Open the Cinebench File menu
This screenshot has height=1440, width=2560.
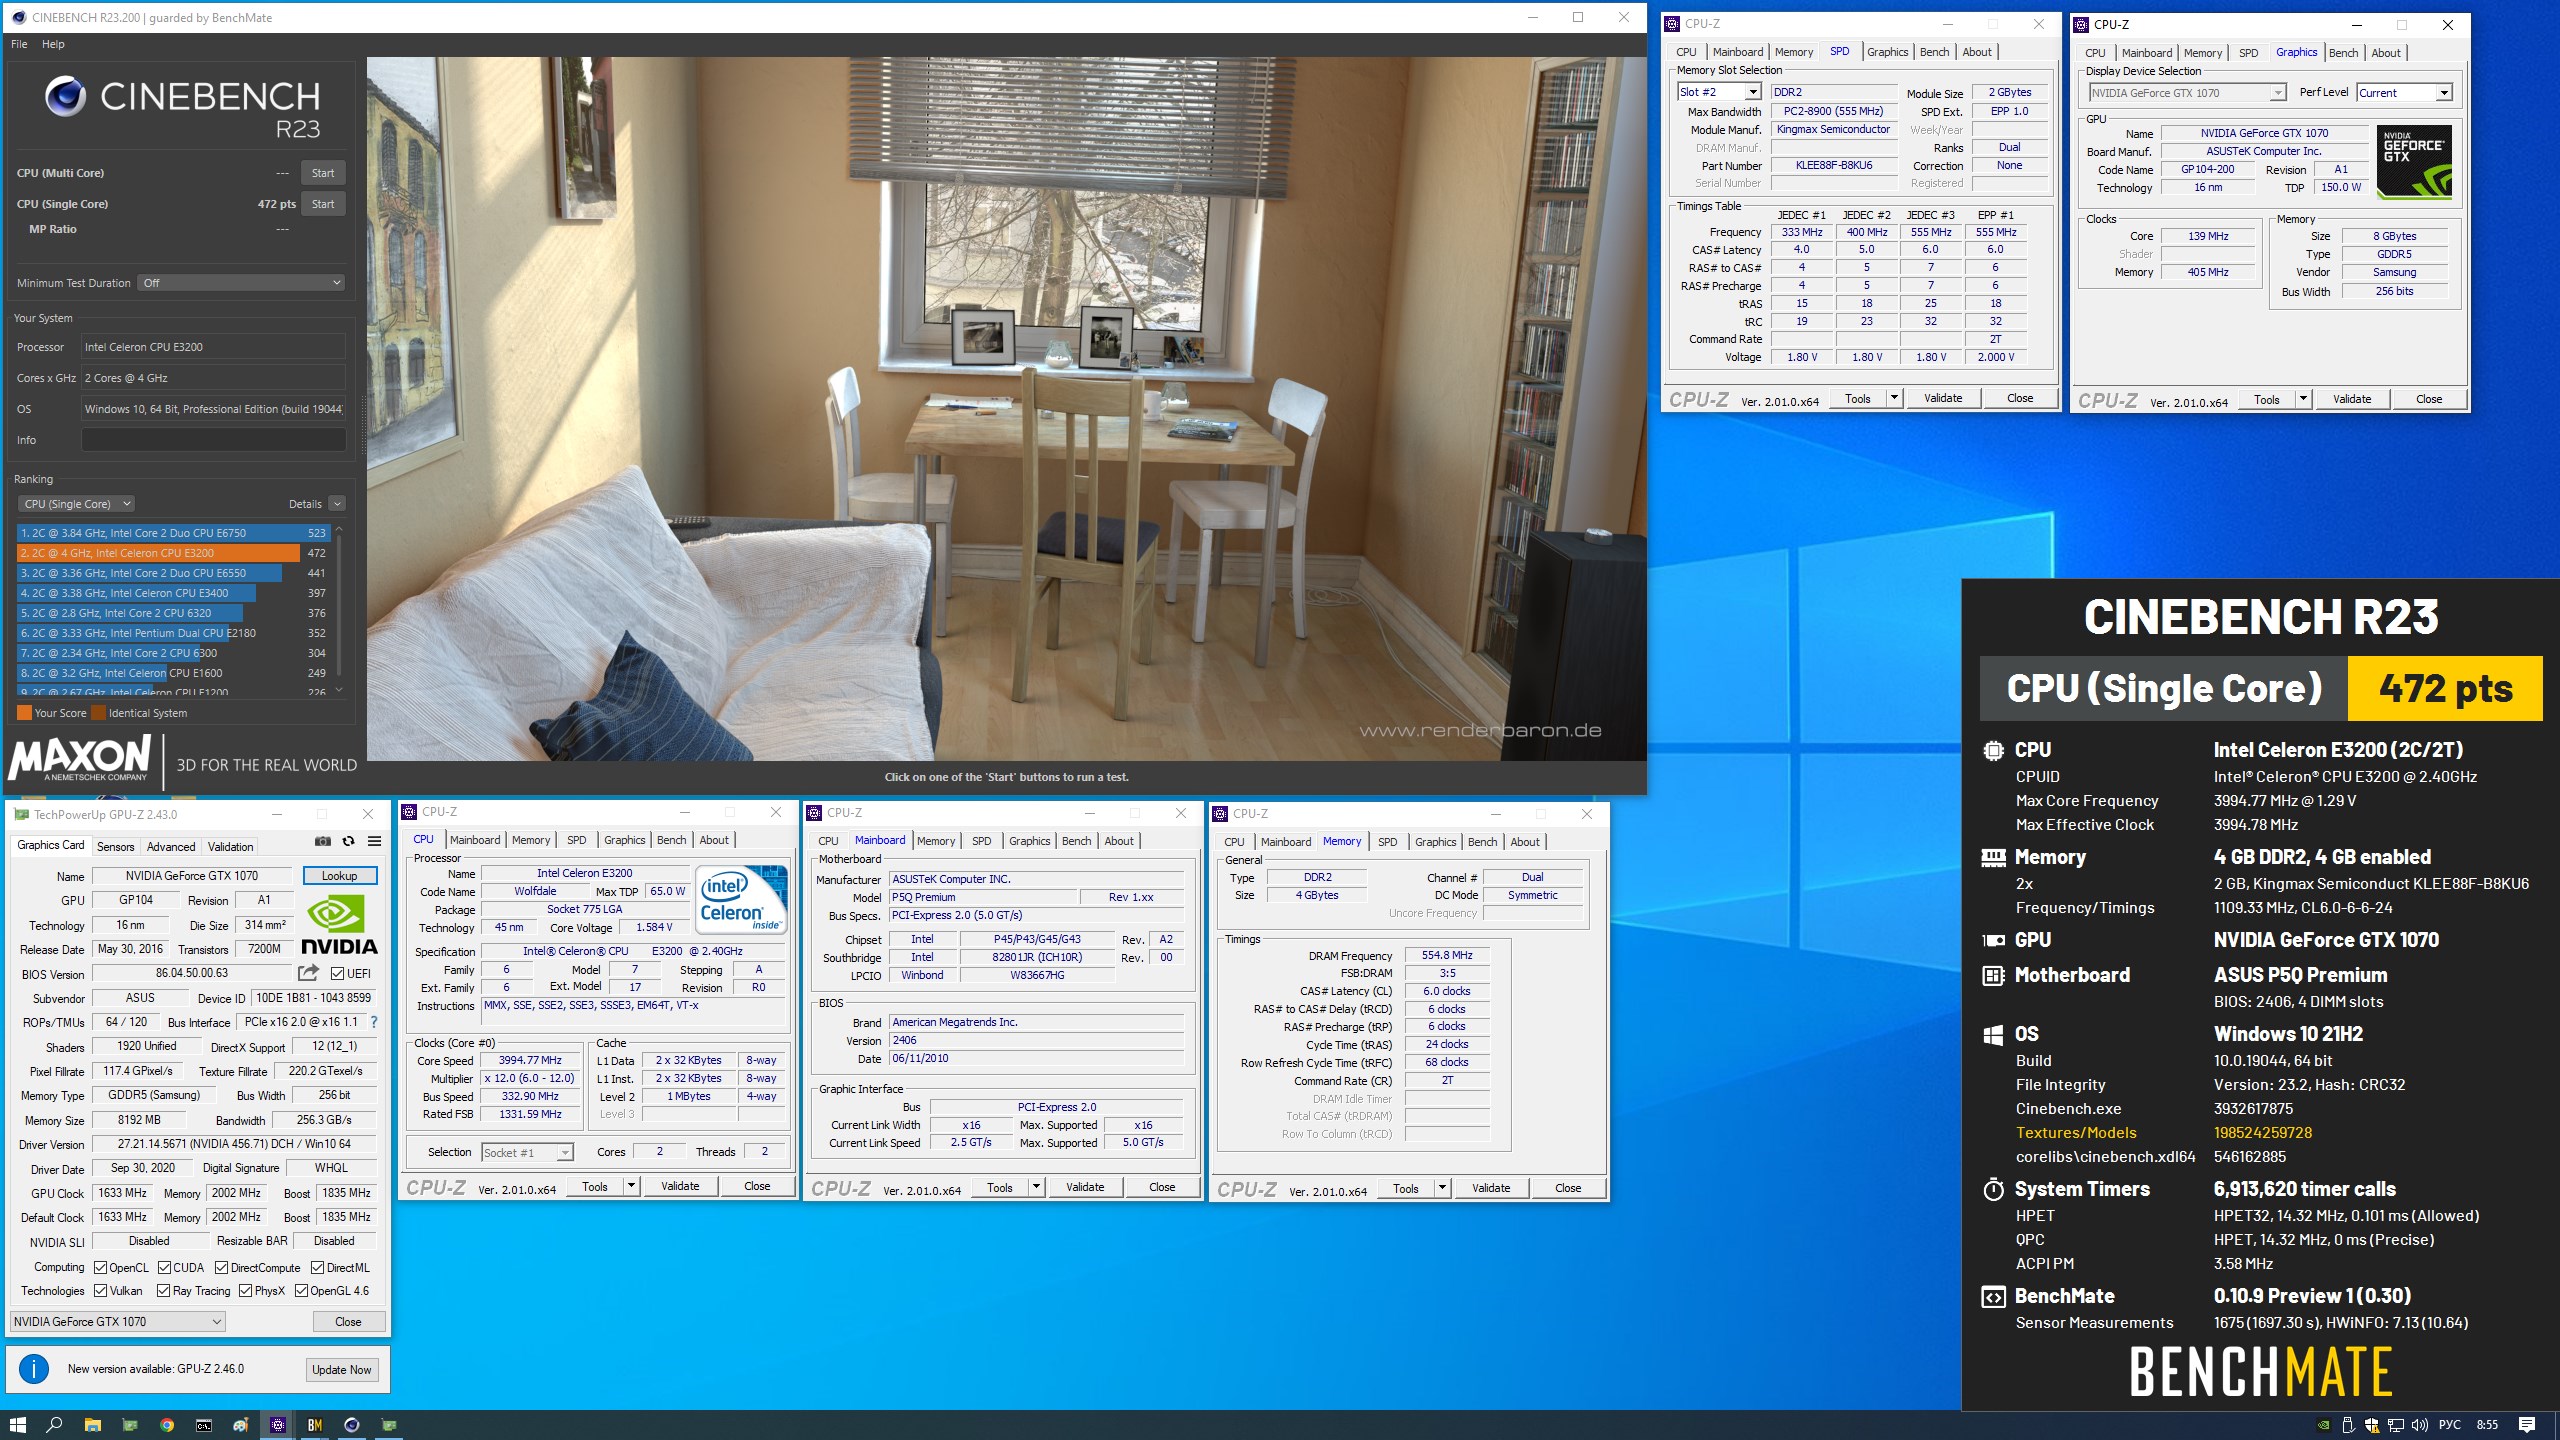(x=19, y=44)
